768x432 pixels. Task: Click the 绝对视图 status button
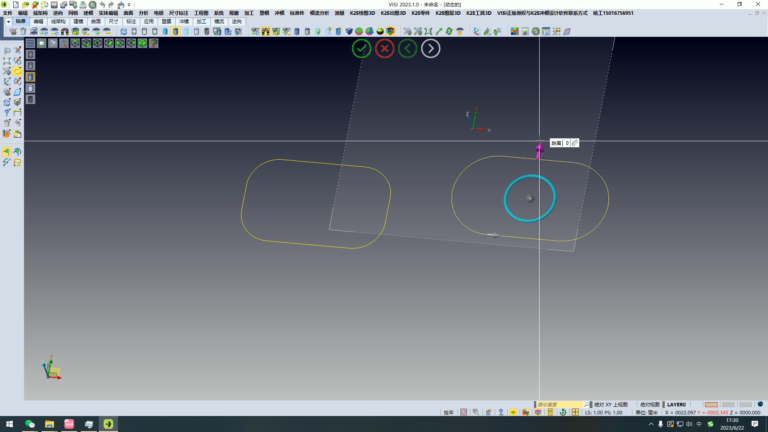[650, 405]
